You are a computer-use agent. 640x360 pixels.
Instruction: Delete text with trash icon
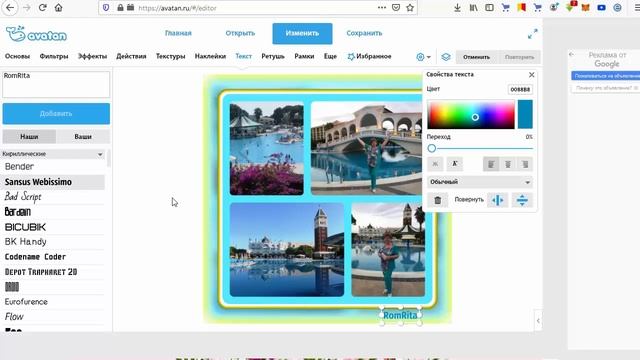pyautogui.click(x=438, y=200)
